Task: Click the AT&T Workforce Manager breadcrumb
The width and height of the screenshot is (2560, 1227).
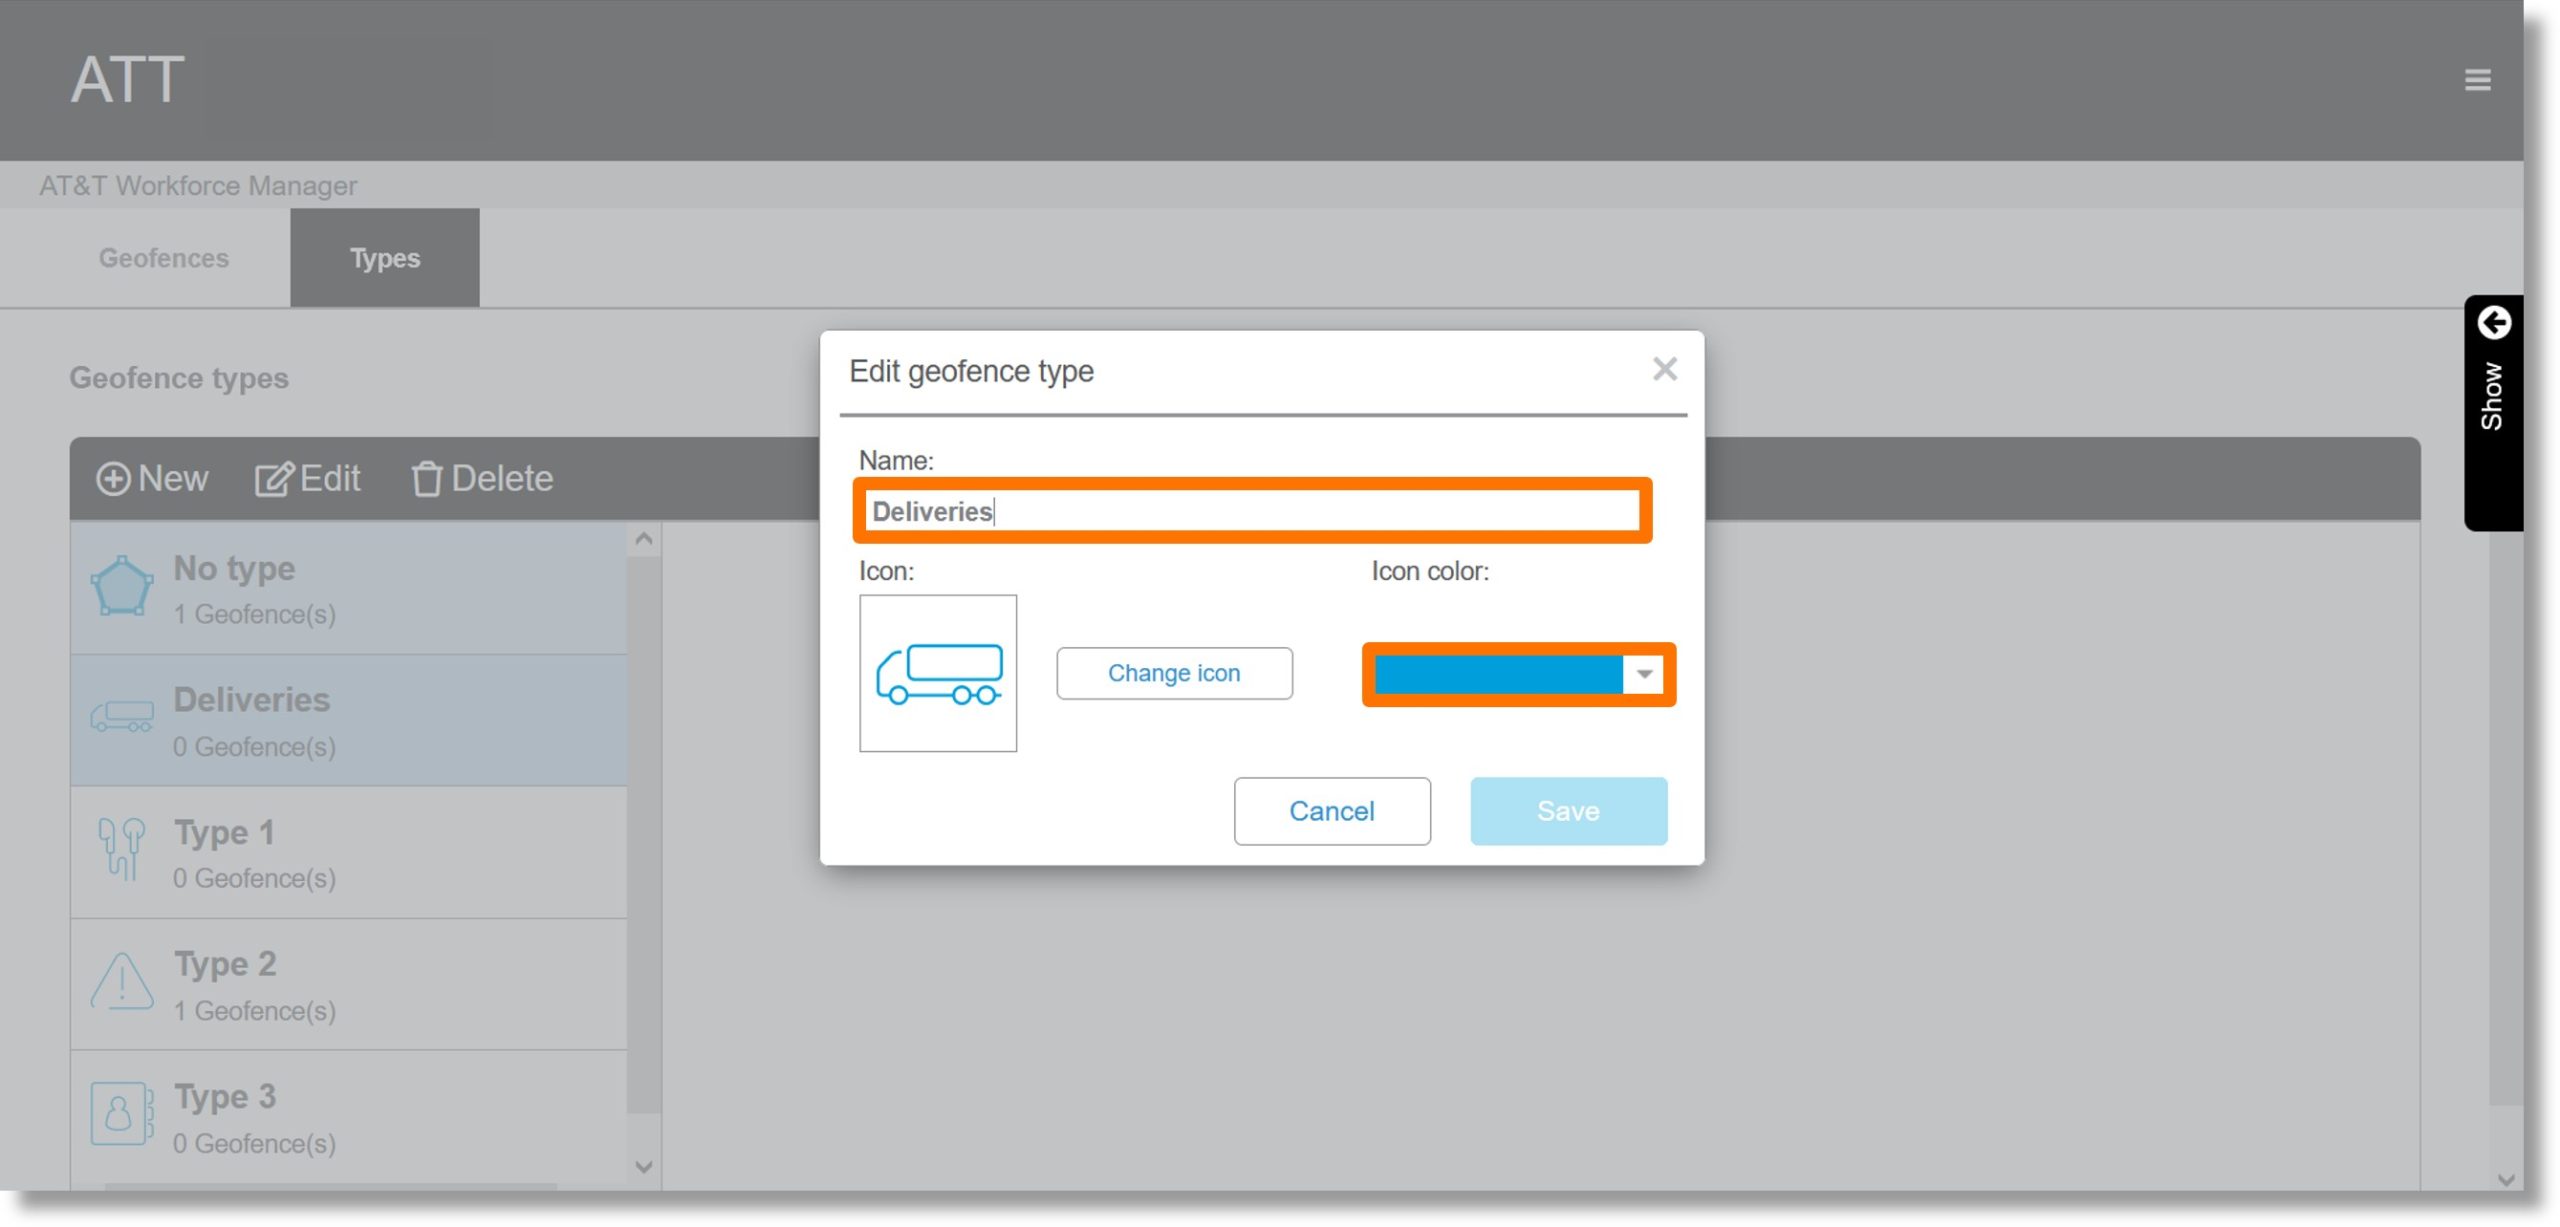Action: tap(198, 186)
